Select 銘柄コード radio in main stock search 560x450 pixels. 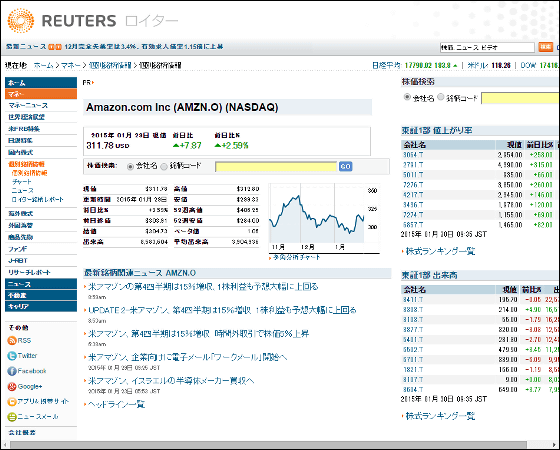(x=164, y=166)
